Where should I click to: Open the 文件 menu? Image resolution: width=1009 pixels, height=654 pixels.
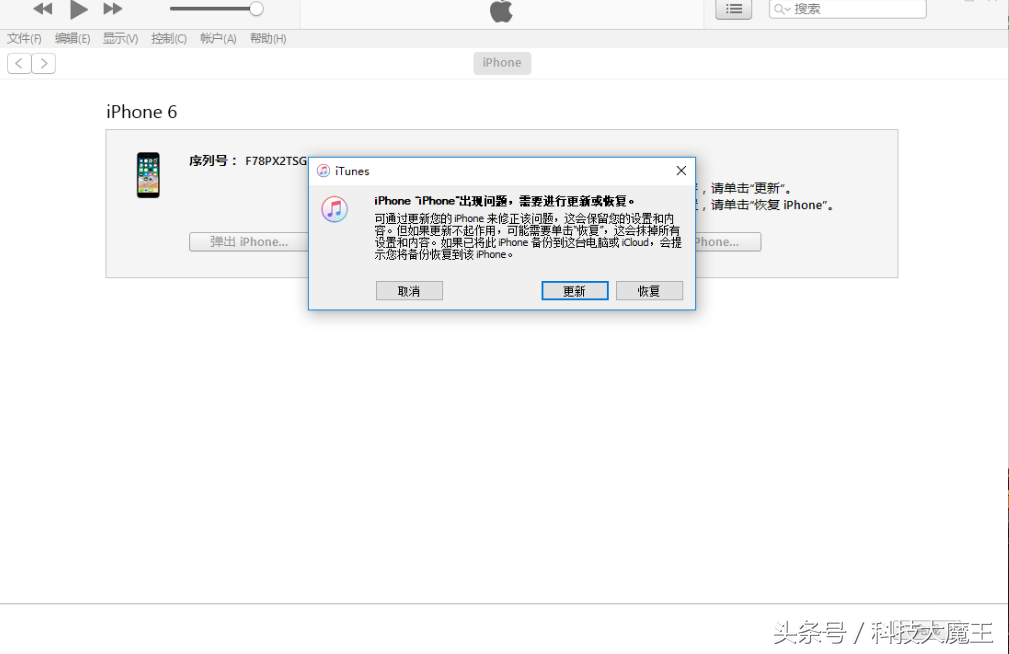[23, 38]
